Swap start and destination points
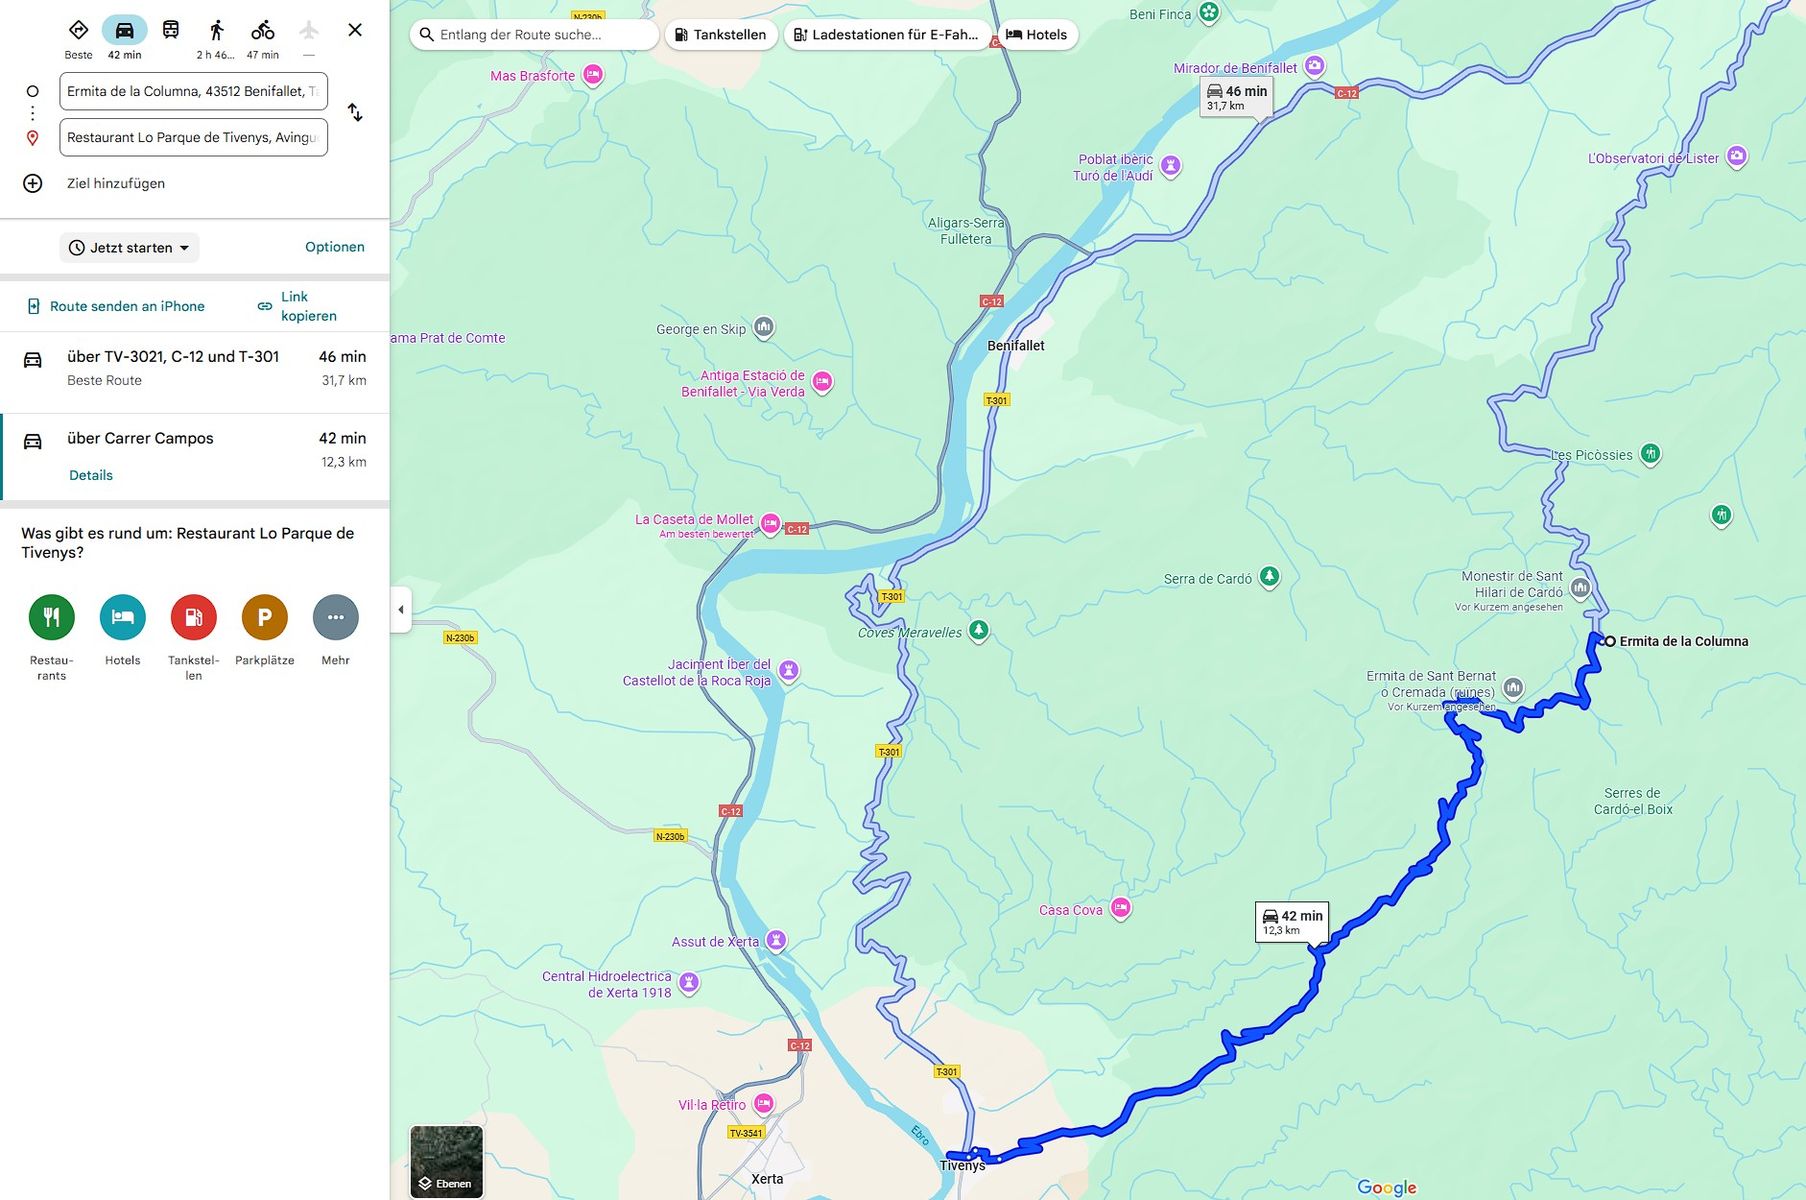This screenshot has height=1200, width=1806. (x=355, y=112)
